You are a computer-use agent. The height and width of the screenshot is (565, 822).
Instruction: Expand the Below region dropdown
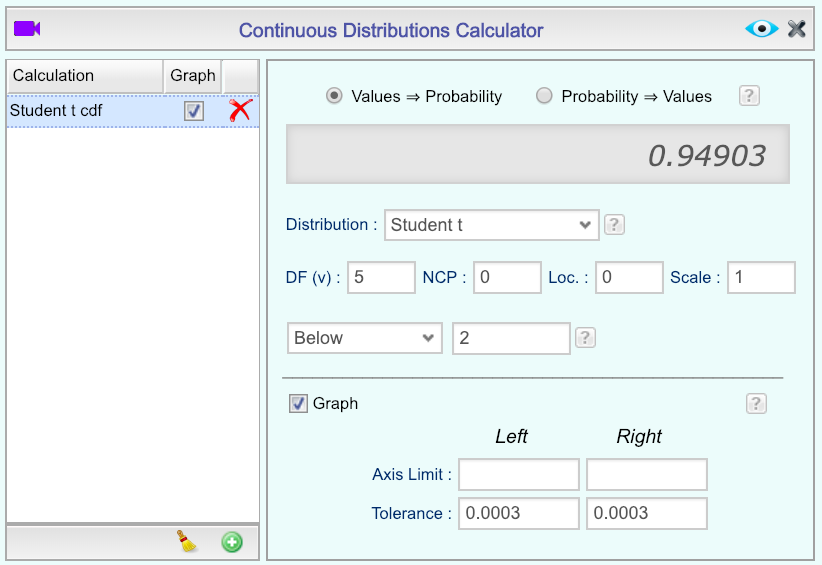365,338
